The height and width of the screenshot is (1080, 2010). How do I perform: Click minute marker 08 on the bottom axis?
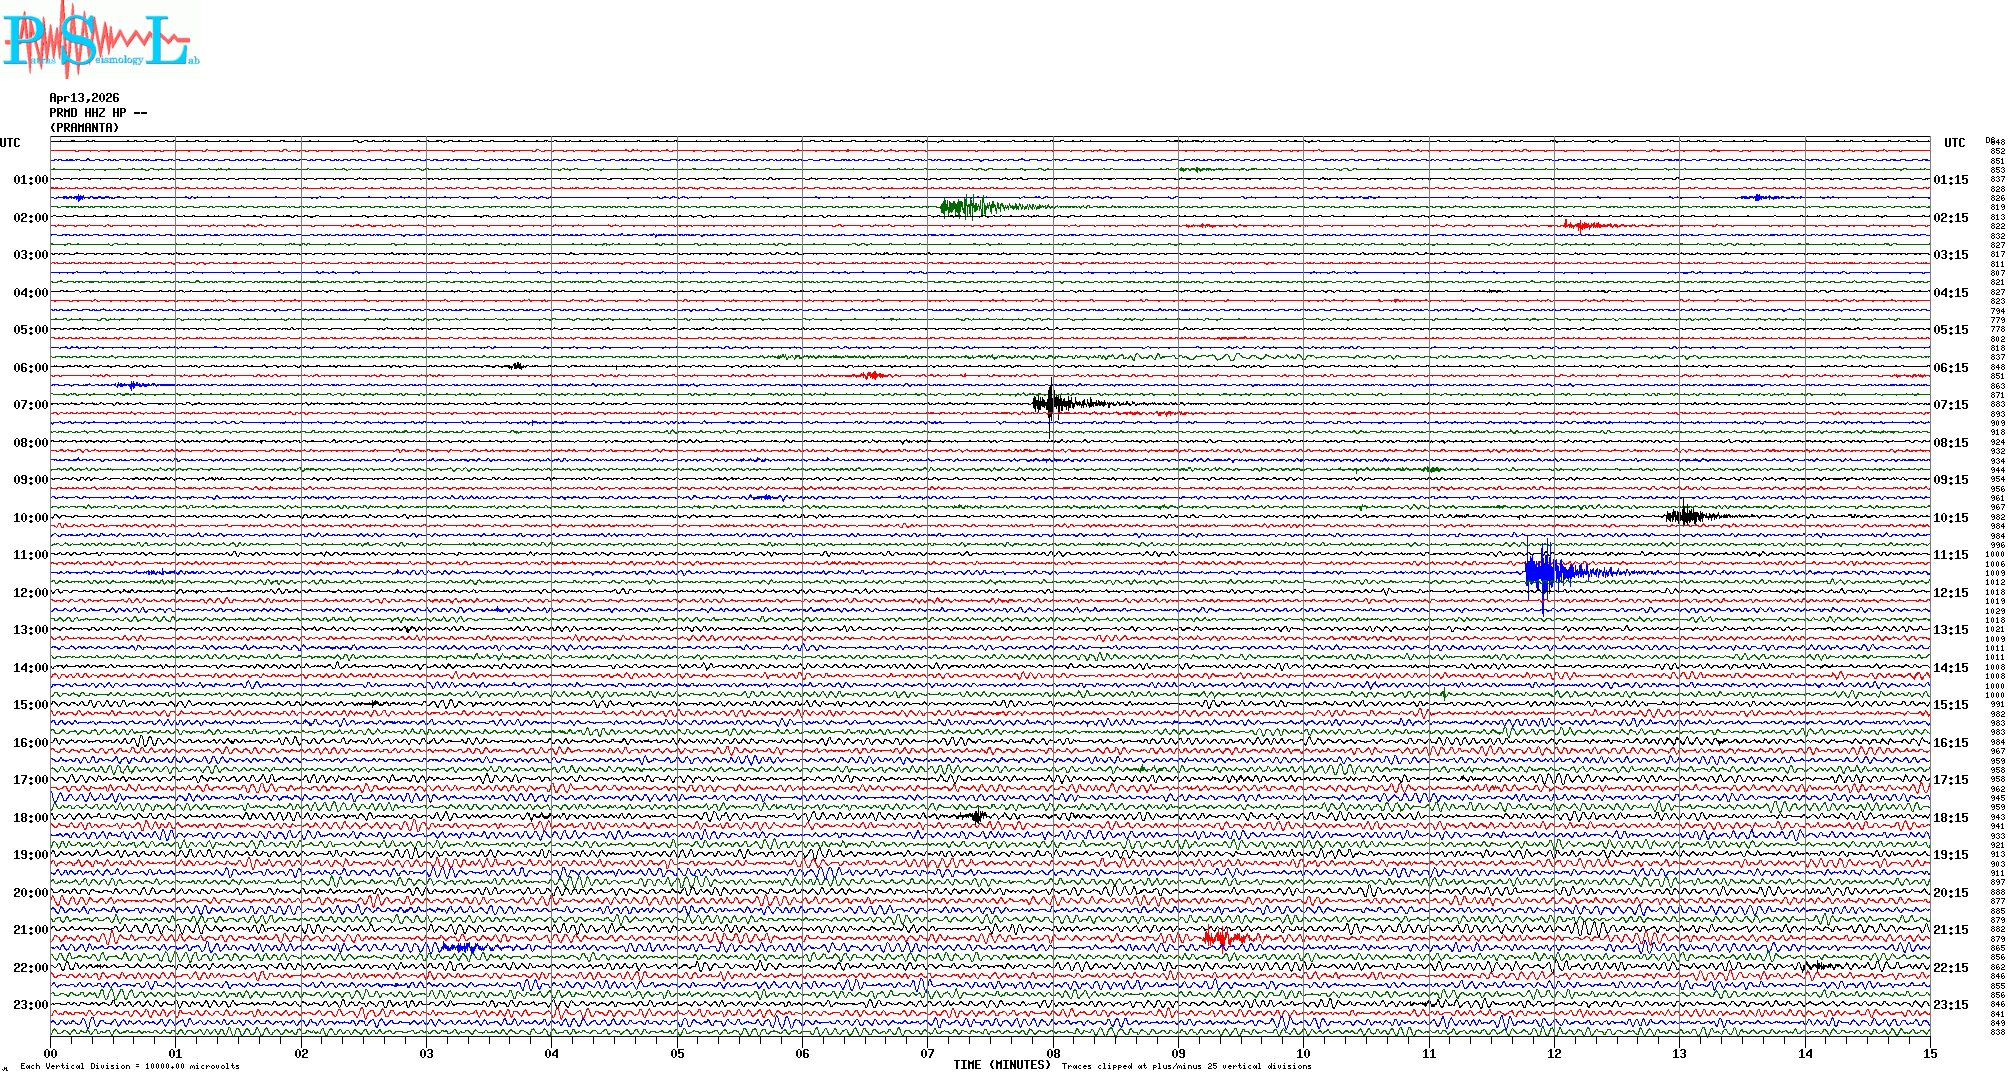click(1053, 1053)
